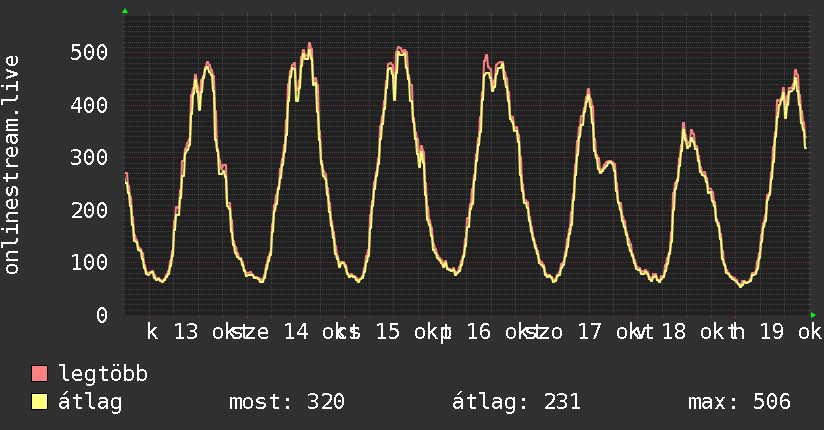
Task: Click the x-axis date label 17
Action: [x=590, y=332]
